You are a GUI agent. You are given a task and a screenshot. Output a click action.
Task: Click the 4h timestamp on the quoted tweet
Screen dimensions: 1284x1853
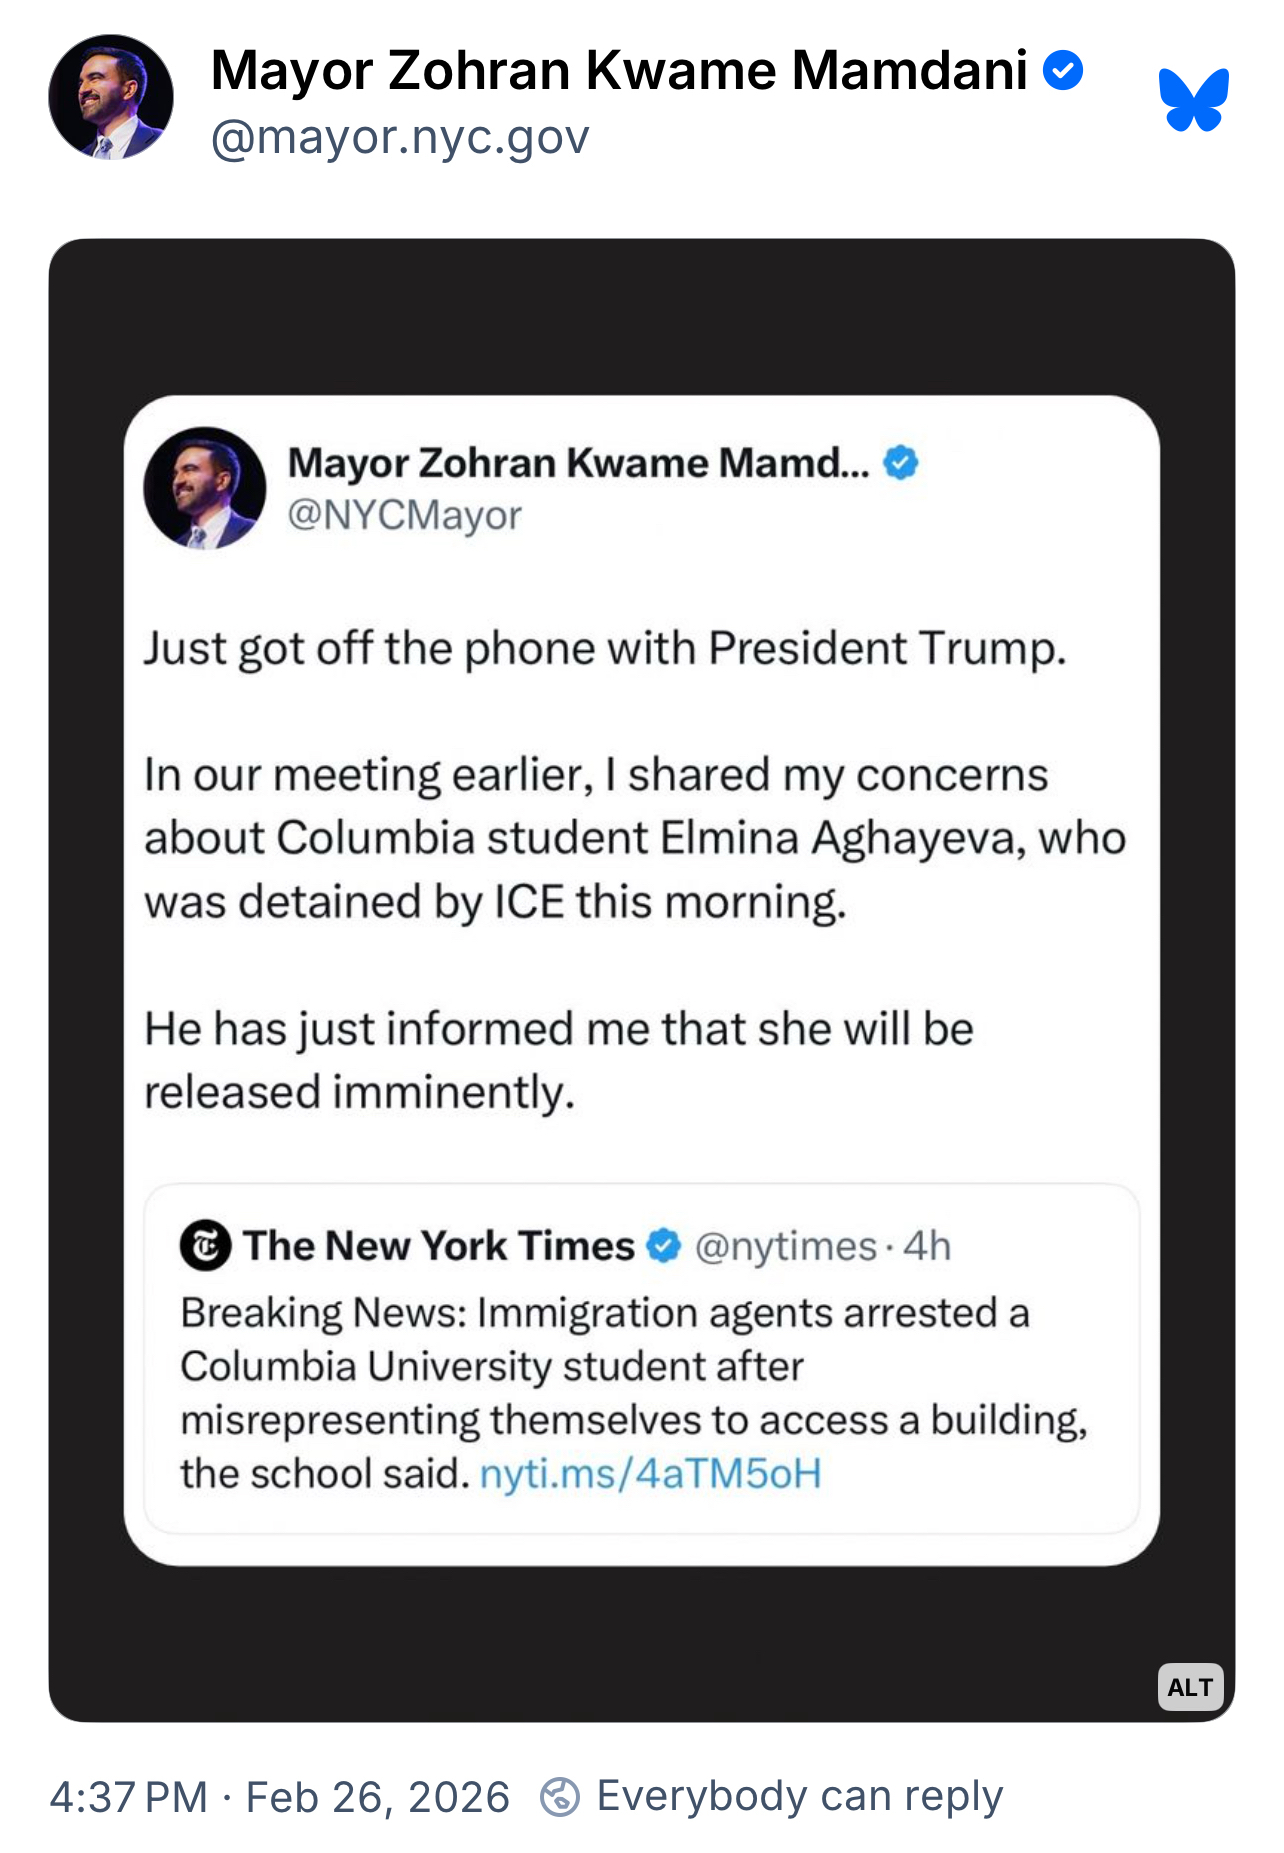tap(927, 1247)
